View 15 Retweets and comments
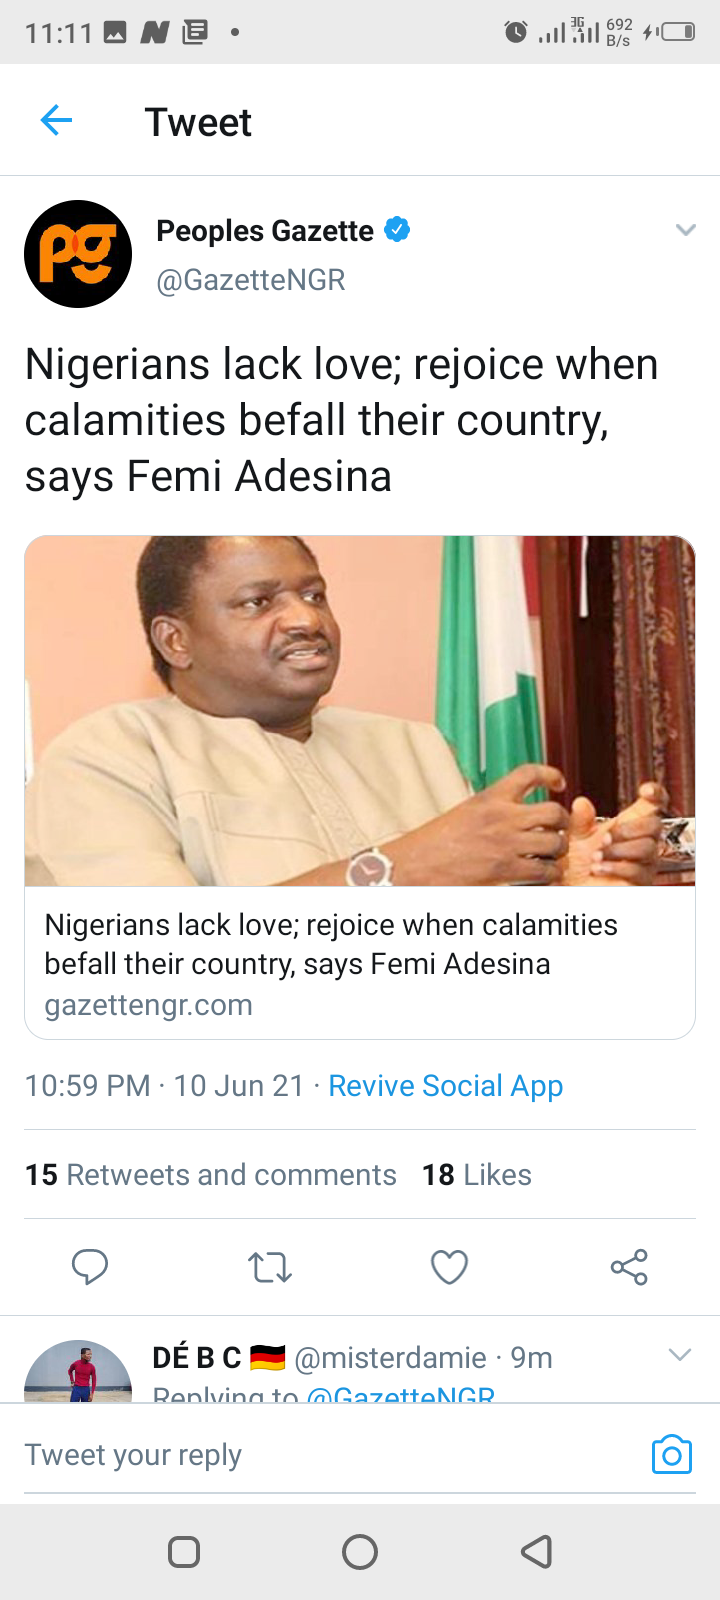 click(211, 1175)
